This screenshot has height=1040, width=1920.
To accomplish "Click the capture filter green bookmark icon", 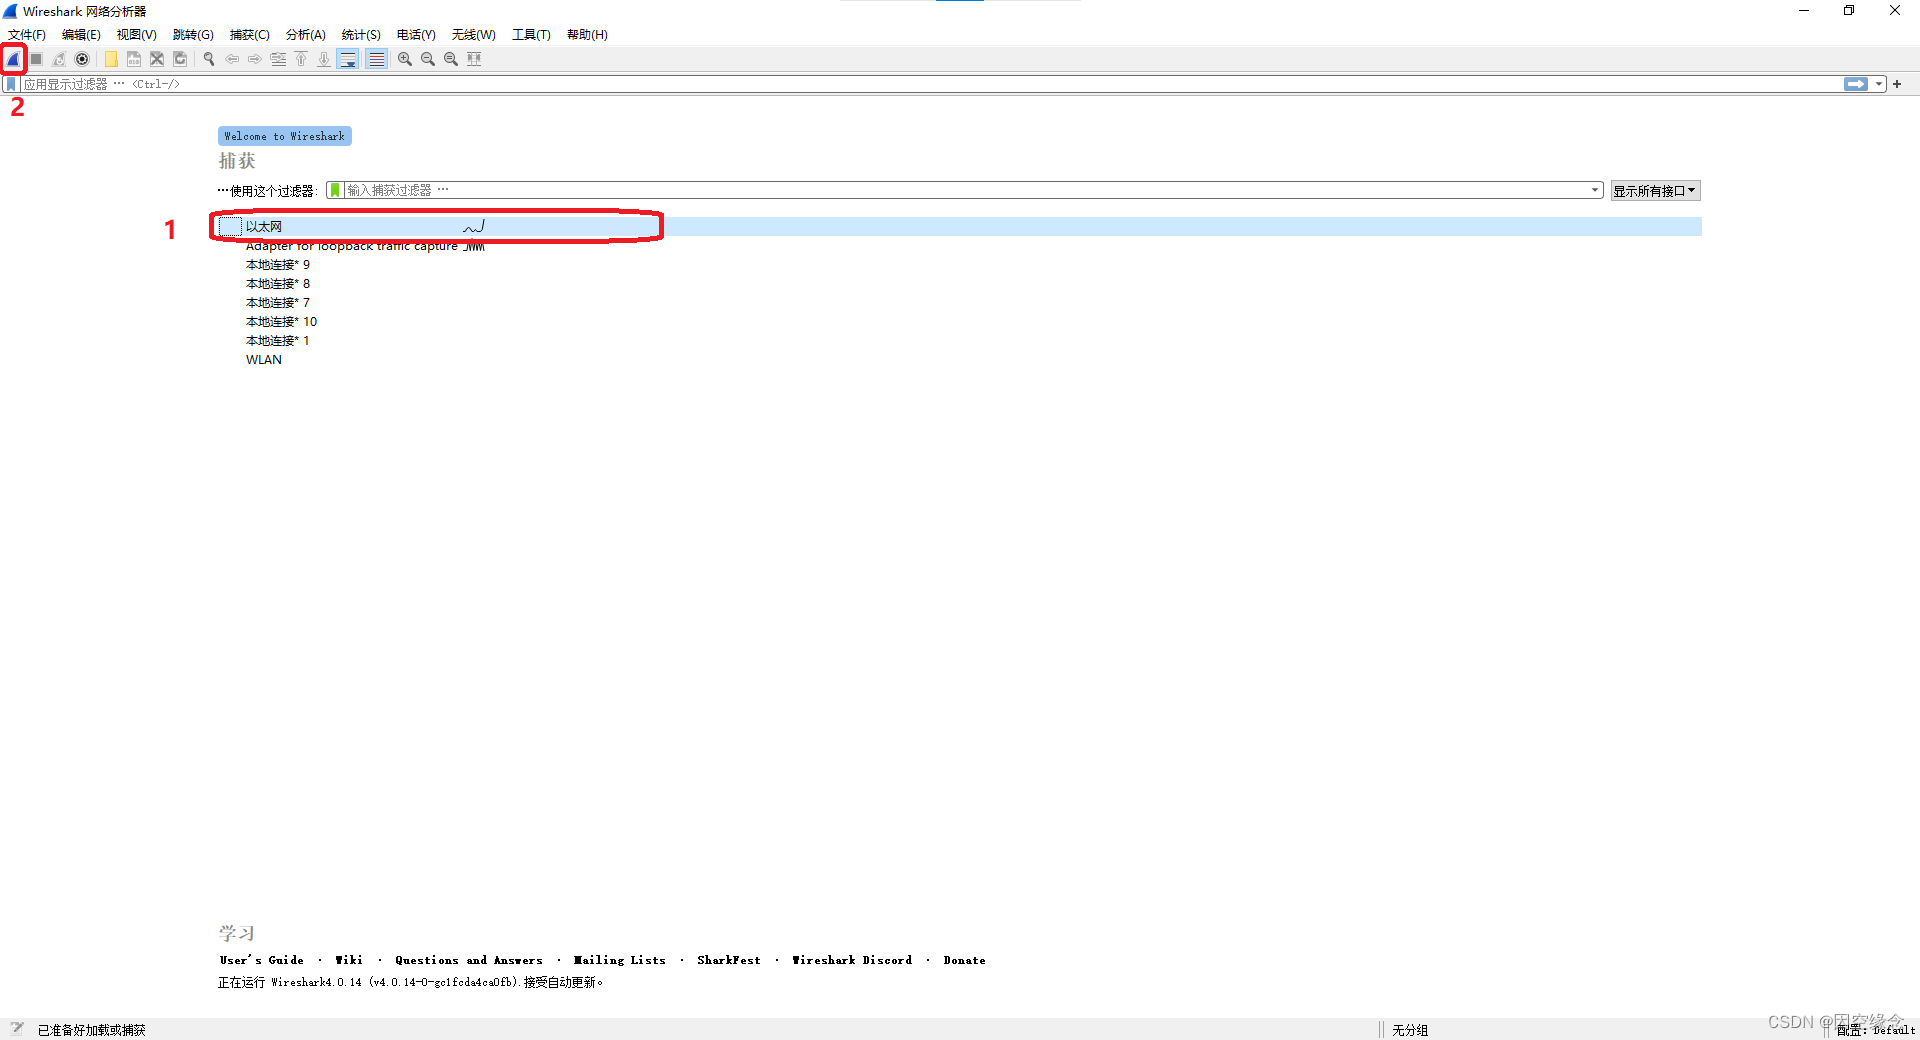I will pyautogui.click(x=335, y=190).
